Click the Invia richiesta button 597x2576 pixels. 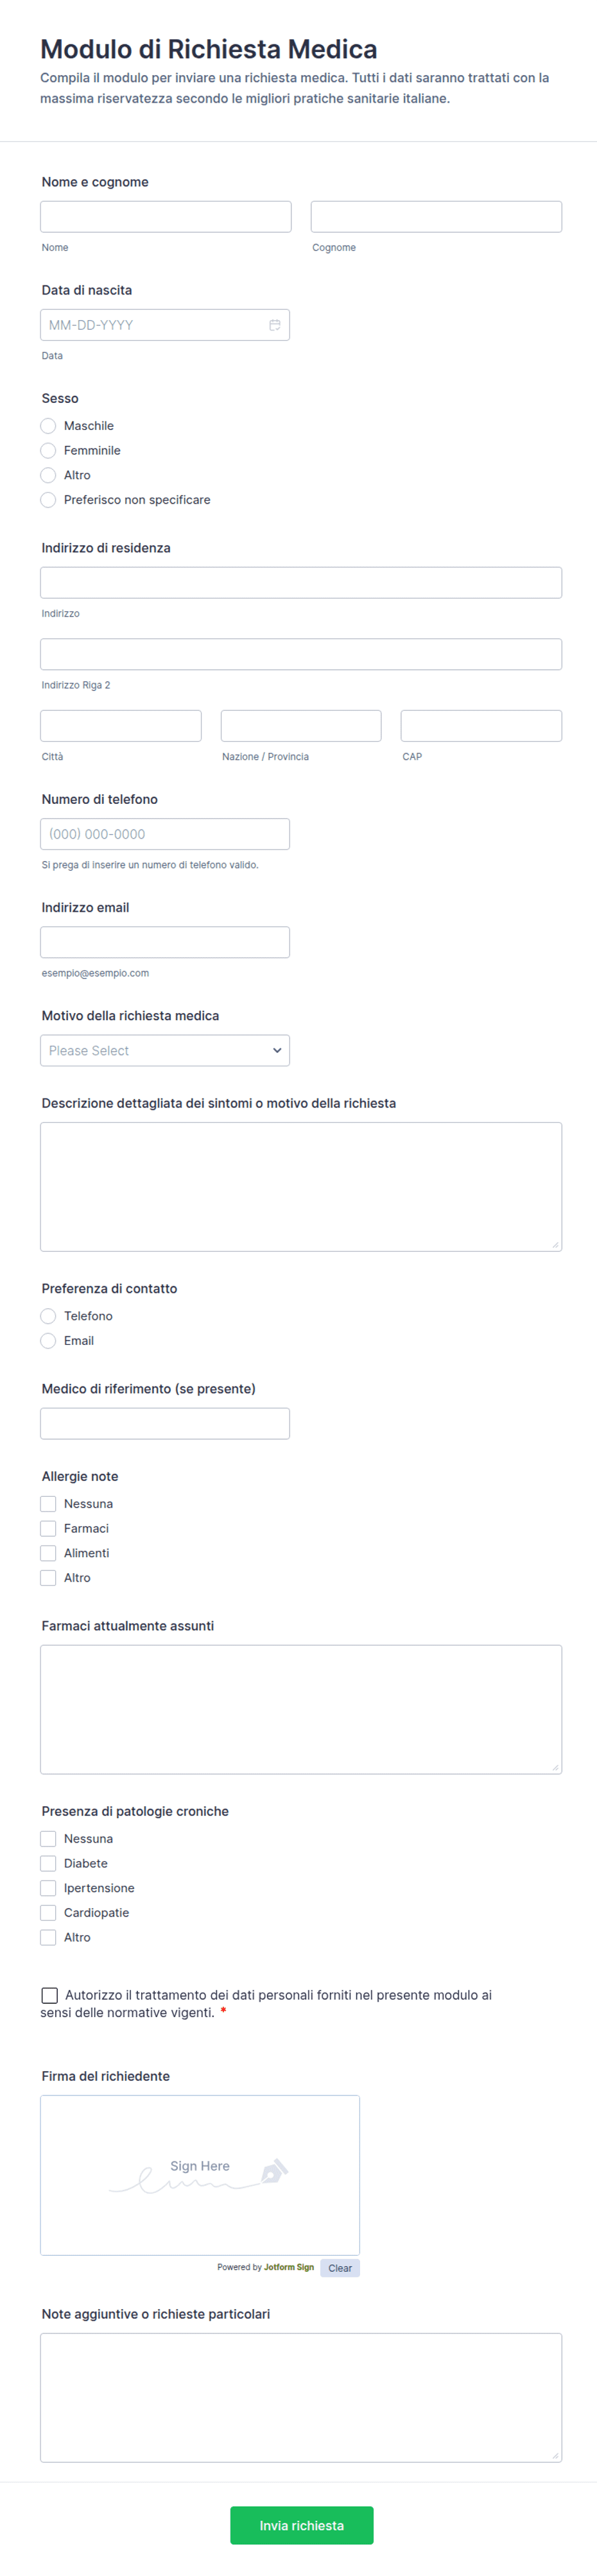(x=302, y=2525)
